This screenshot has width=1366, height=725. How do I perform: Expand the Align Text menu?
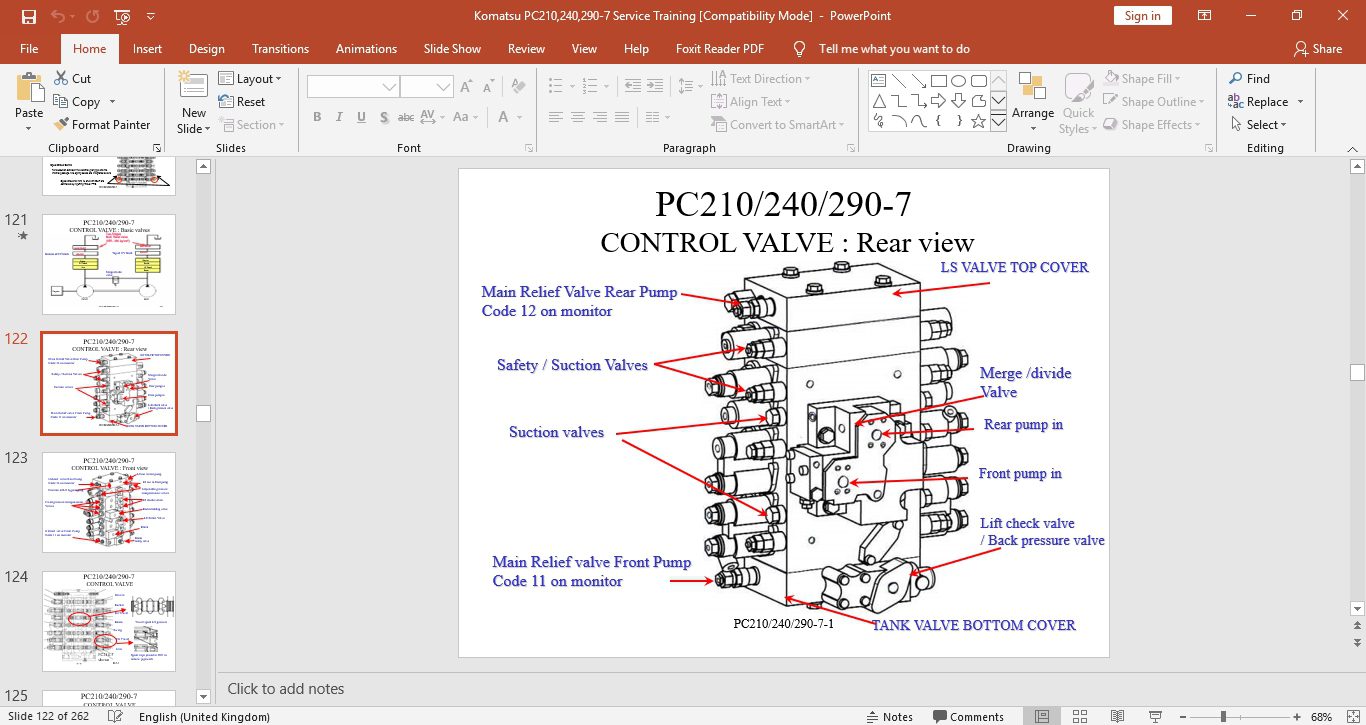[751, 101]
